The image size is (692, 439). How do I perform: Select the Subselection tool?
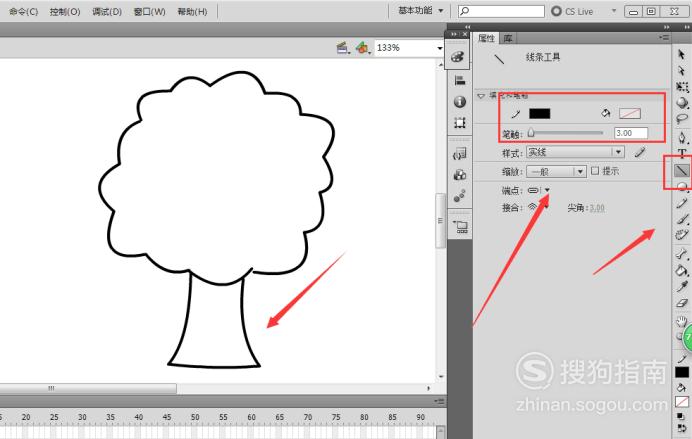pos(681,71)
